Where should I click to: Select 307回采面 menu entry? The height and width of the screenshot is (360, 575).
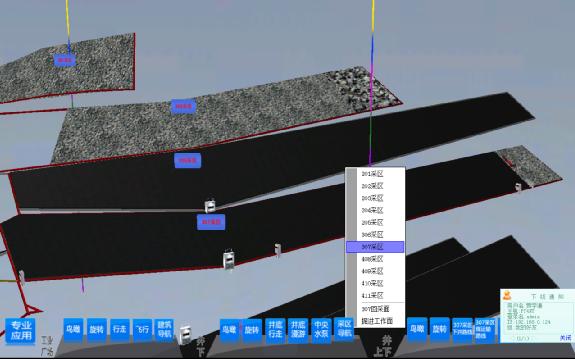pyautogui.click(x=375, y=309)
